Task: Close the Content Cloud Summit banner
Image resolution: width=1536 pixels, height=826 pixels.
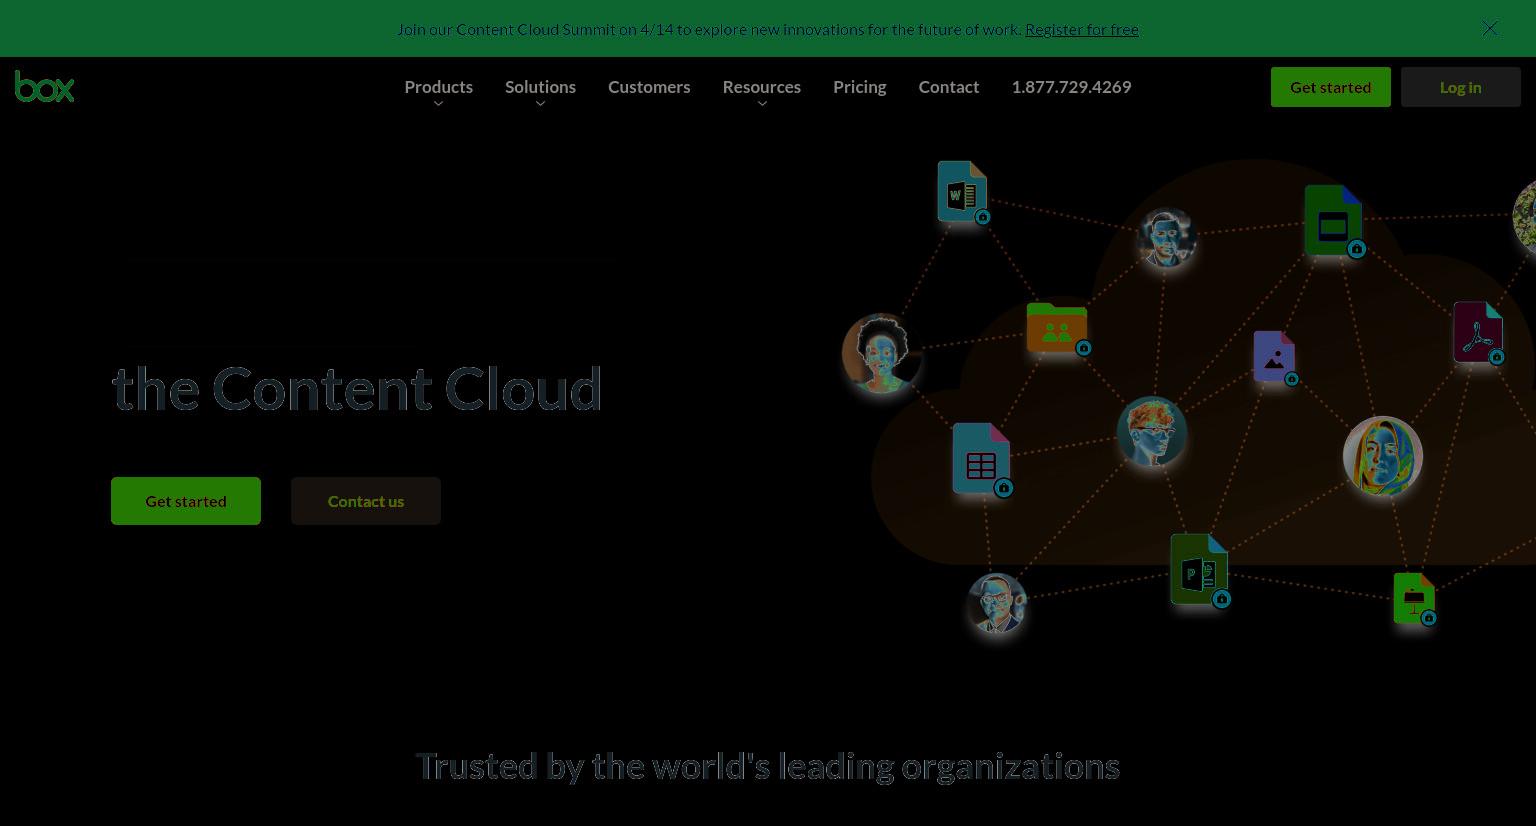Action: click(x=1490, y=28)
